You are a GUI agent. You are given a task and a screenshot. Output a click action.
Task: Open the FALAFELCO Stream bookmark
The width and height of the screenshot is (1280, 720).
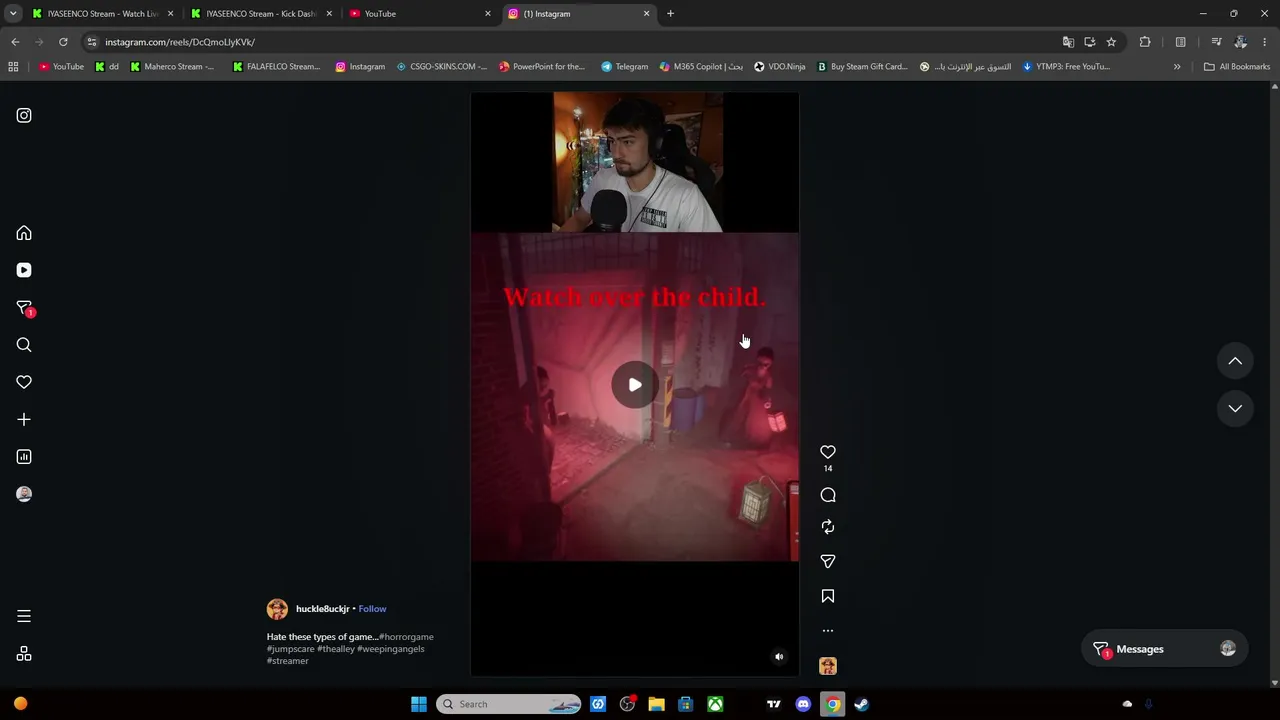pyautogui.click(x=276, y=67)
